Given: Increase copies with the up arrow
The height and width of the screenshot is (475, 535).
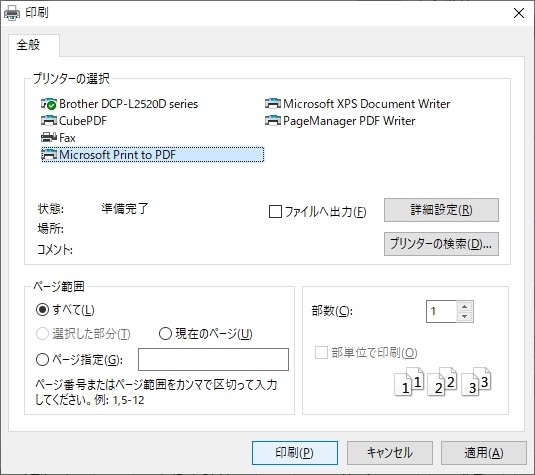Looking at the screenshot, I should [x=464, y=306].
